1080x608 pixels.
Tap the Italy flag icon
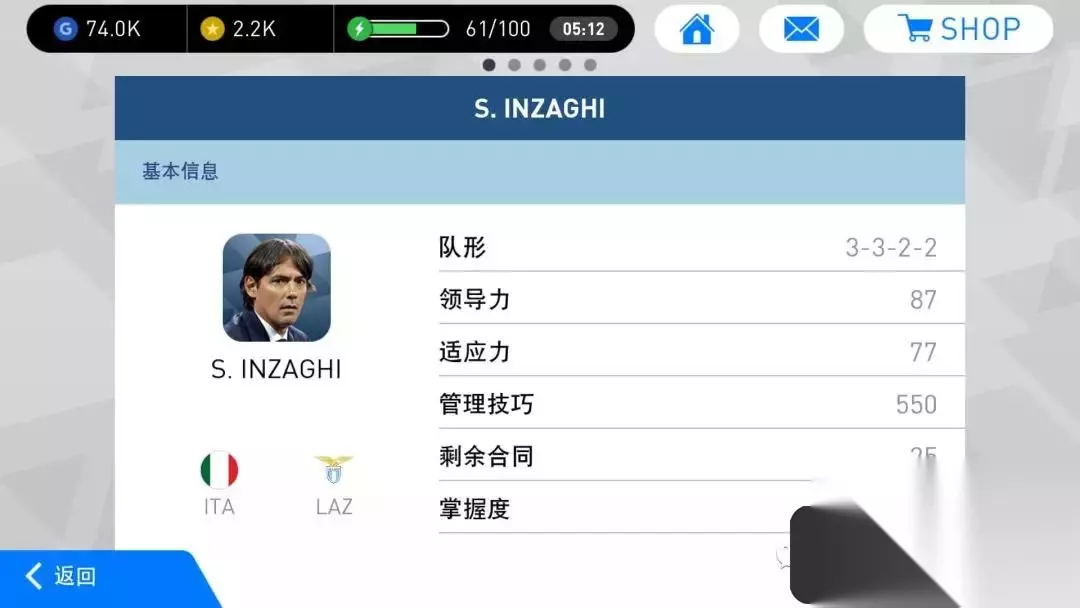pyautogui.click(x=219, y=470)
